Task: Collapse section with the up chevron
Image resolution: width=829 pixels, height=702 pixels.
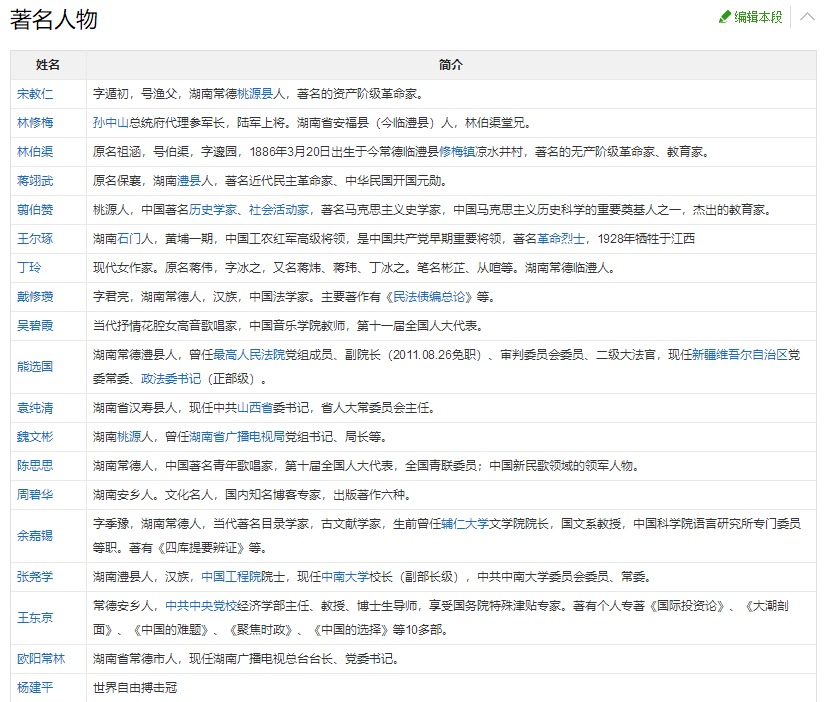Action: coord(807,17)
